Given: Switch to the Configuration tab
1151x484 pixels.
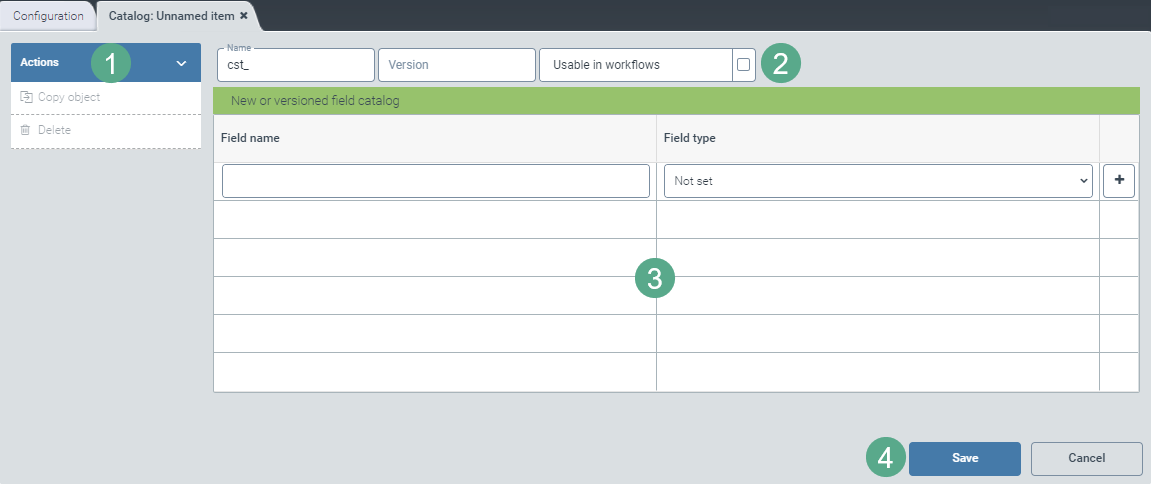Looking at the screenshot, I should pos(48,15).
